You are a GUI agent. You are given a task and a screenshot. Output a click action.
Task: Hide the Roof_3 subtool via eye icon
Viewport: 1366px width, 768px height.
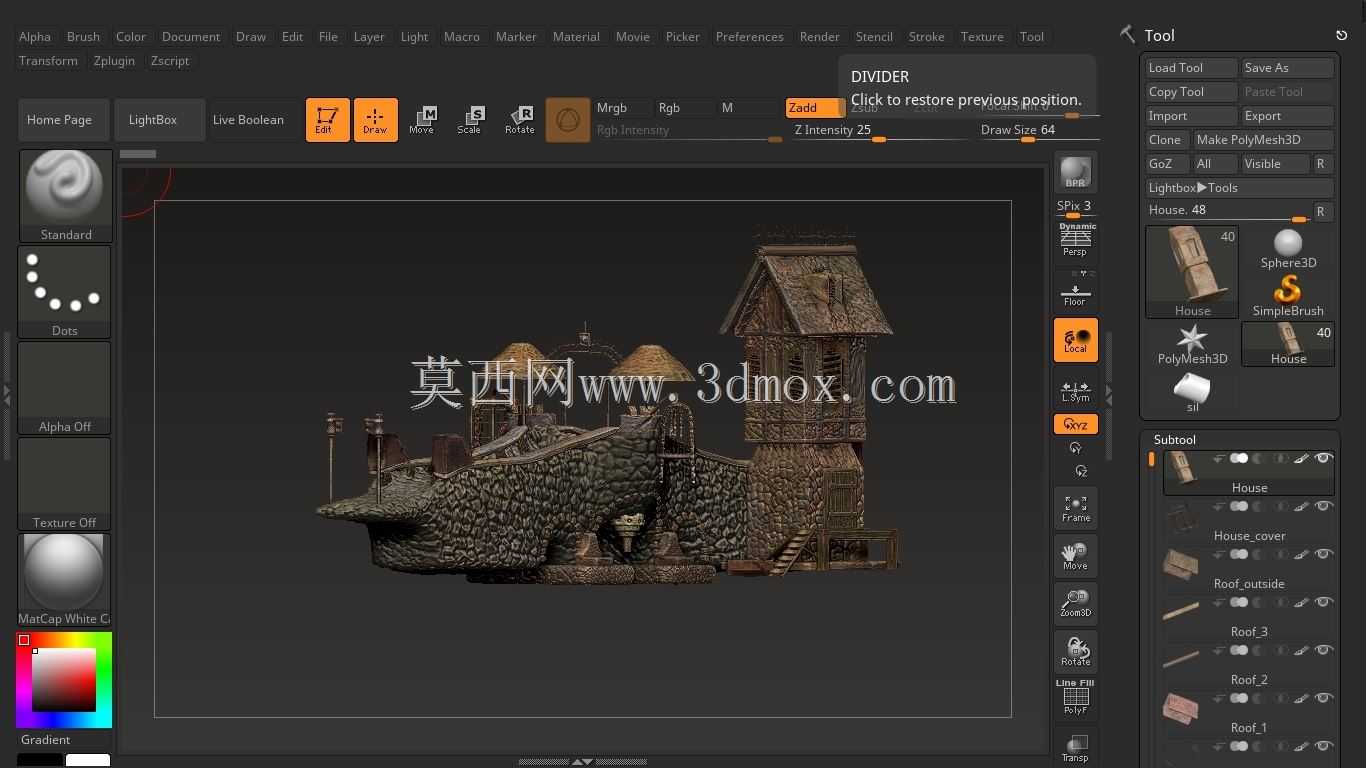pos(1323,603)
